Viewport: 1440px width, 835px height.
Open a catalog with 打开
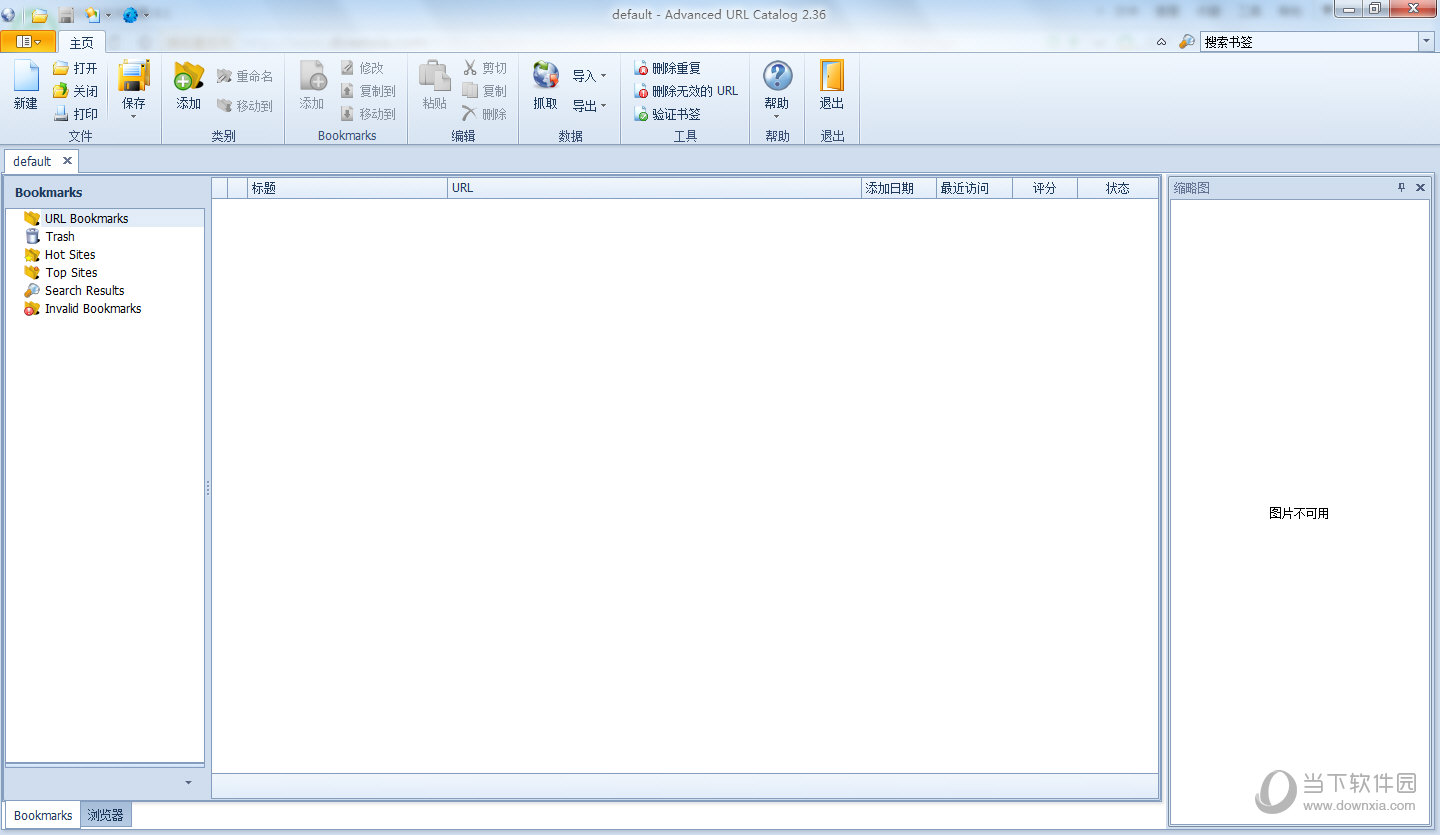[x=75, y=68]
